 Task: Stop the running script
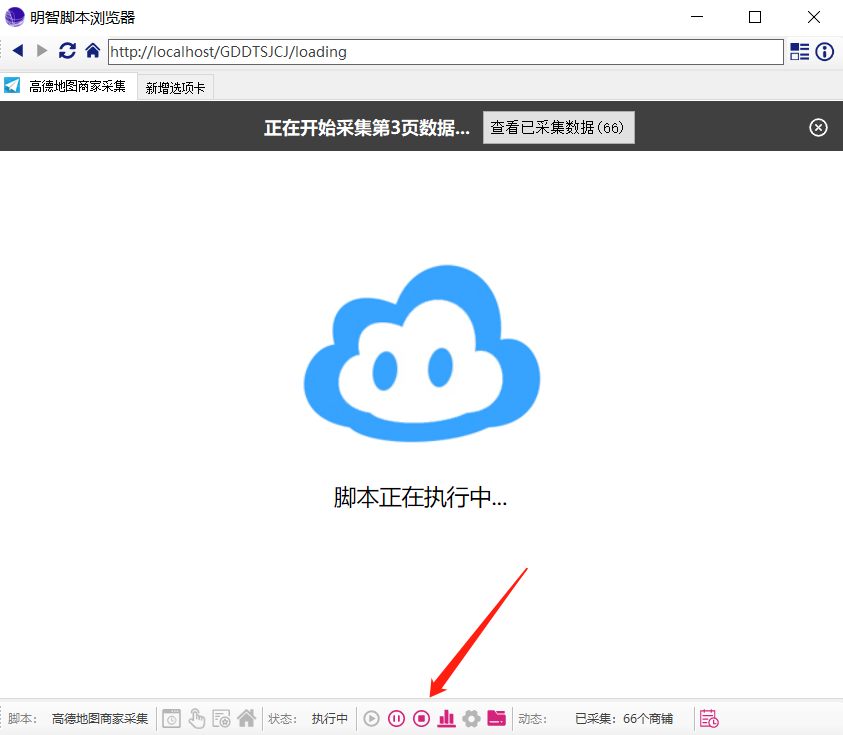(x=422, y=719)
